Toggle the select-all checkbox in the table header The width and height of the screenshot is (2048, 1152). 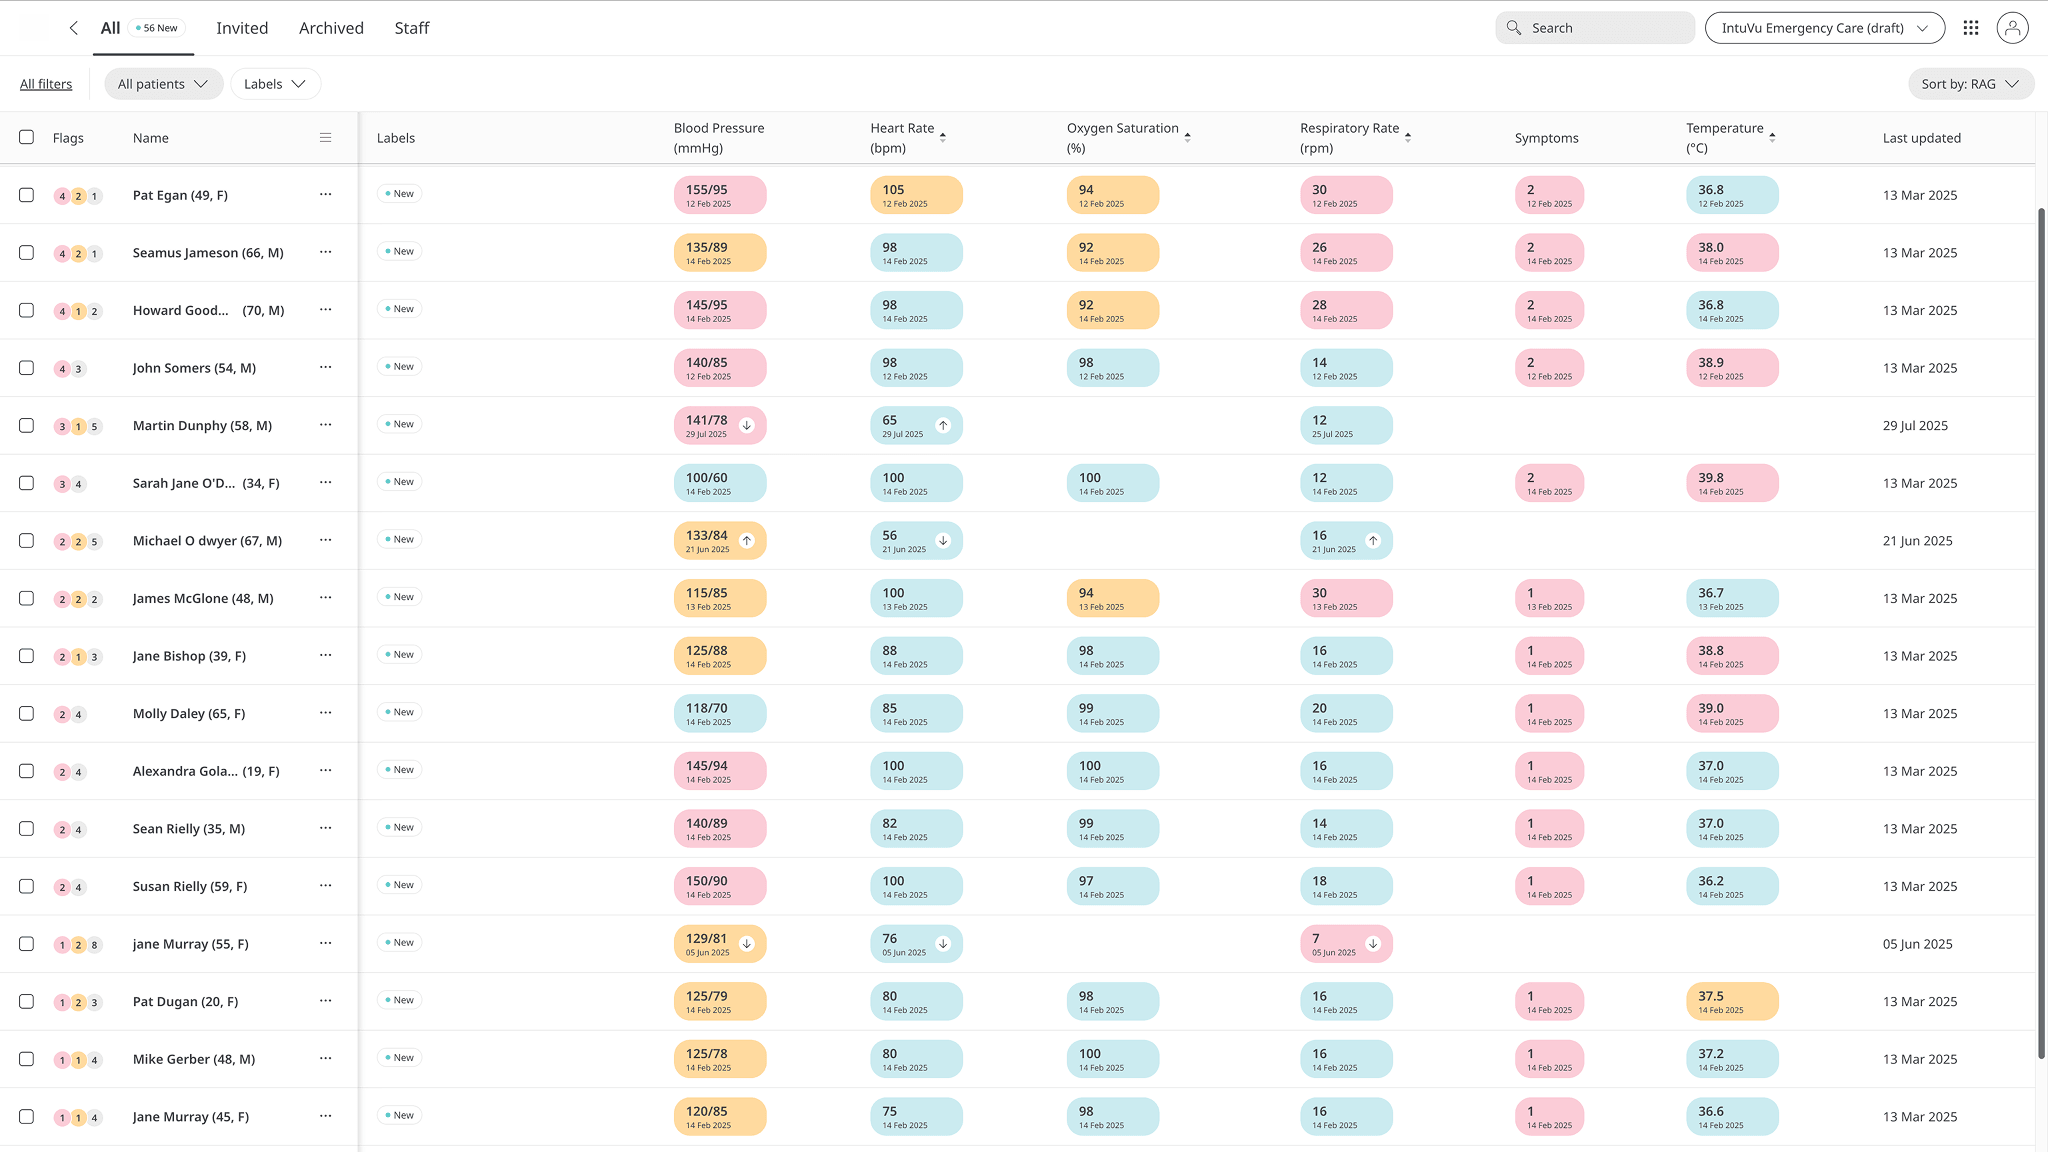pyautogui.click(x=26, y=137)
